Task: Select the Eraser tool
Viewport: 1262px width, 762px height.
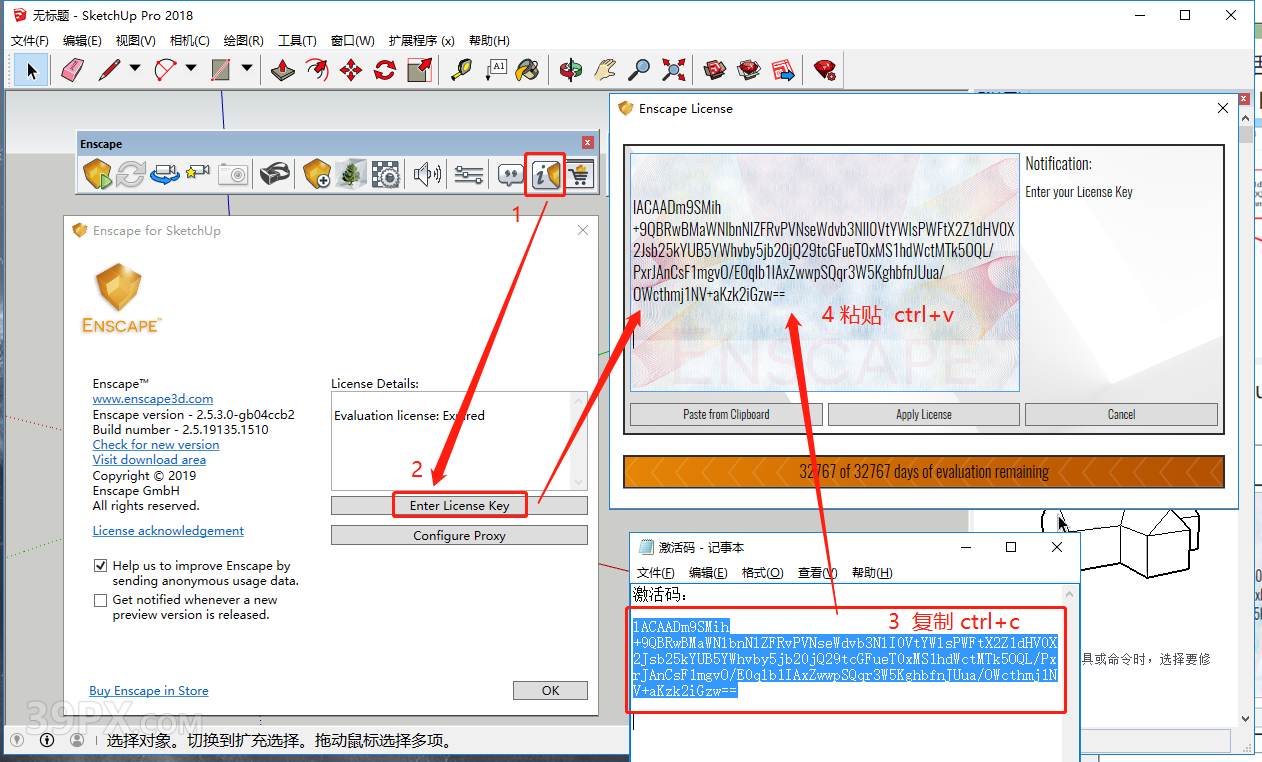Action: point(71,69)
